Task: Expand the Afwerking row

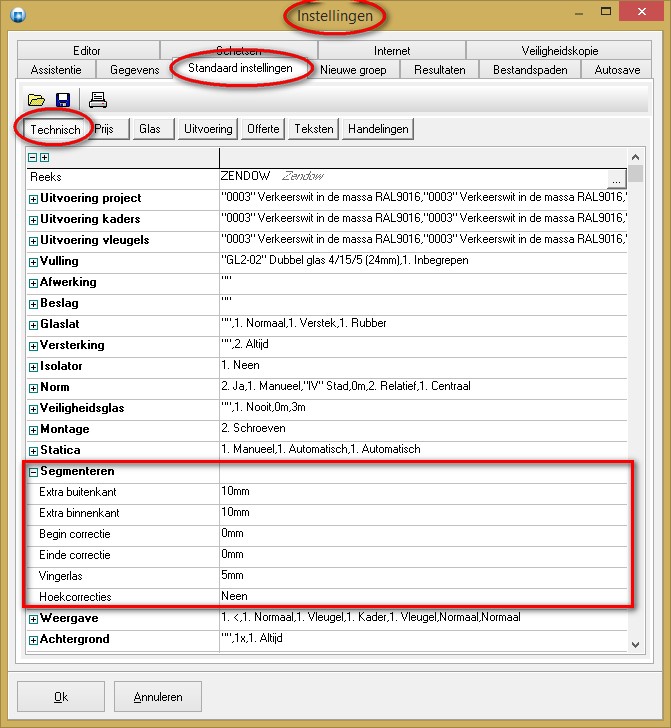Action: tap(33, 283)
